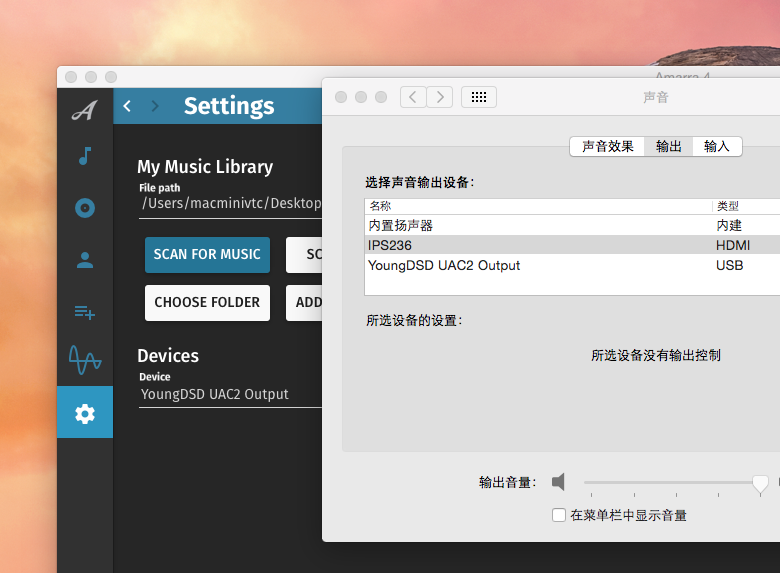Viewport: 780px width, 573px height.
Task: Click the Sound window forward arrow
Action: click(x=440, y=97)
